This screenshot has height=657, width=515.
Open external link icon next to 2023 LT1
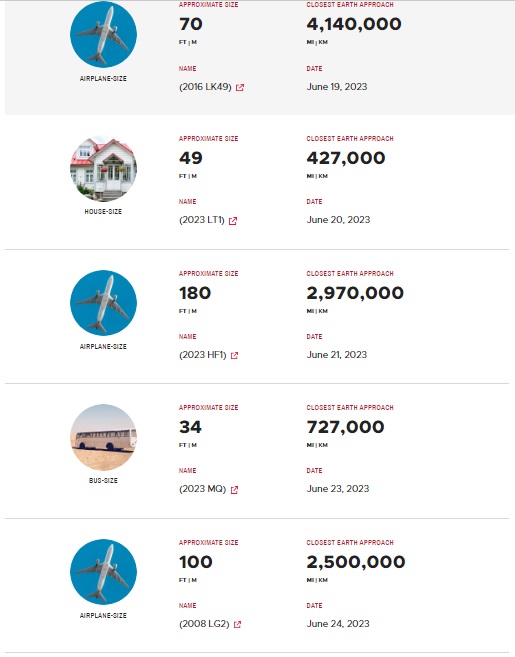pyautogui.click(x=233, y=221)
